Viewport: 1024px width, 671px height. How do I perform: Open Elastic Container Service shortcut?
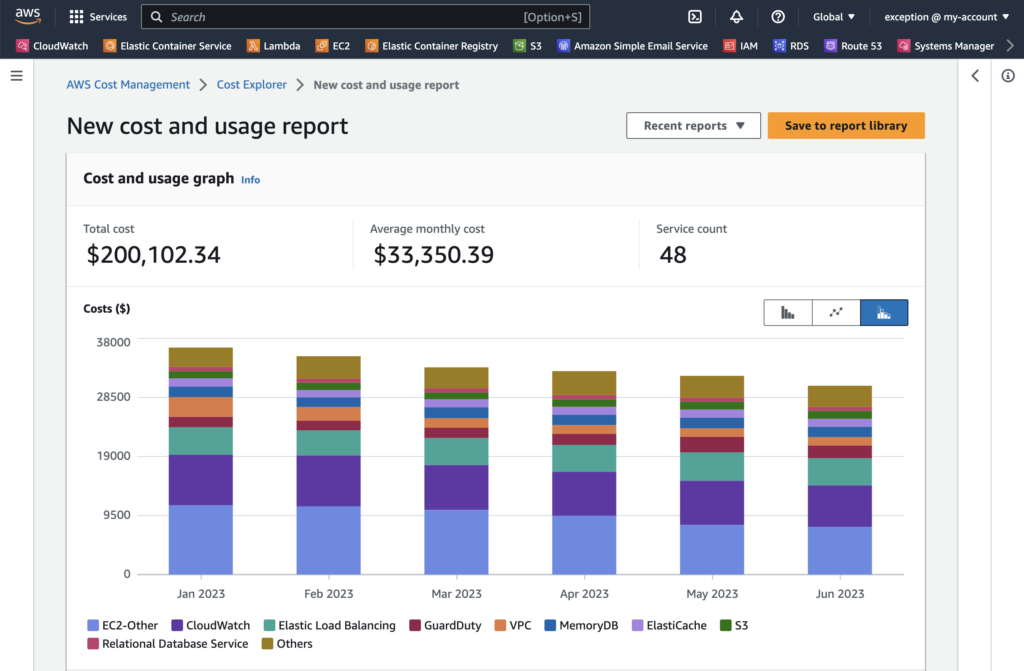point(168,46)
